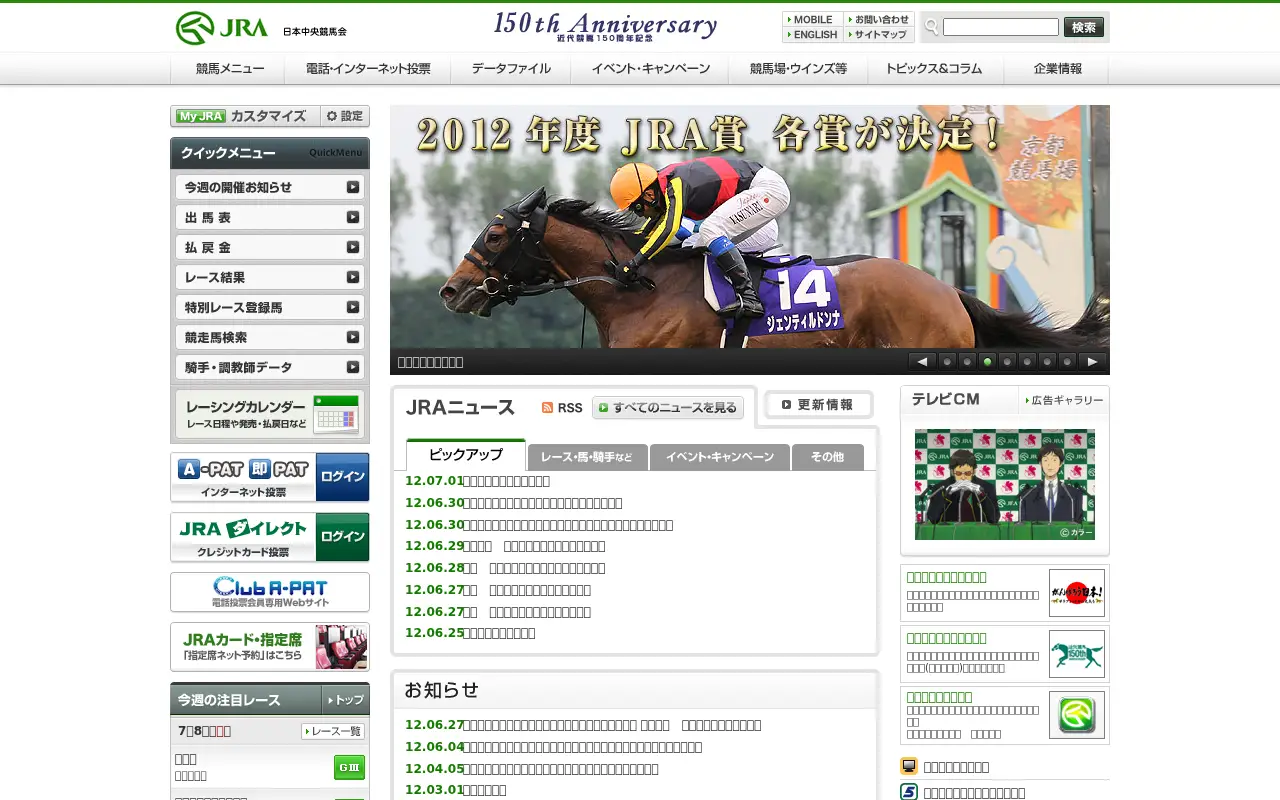Screen dimensions: 1280x800
Task: Click the search text field
Action: click(1000, 27)
